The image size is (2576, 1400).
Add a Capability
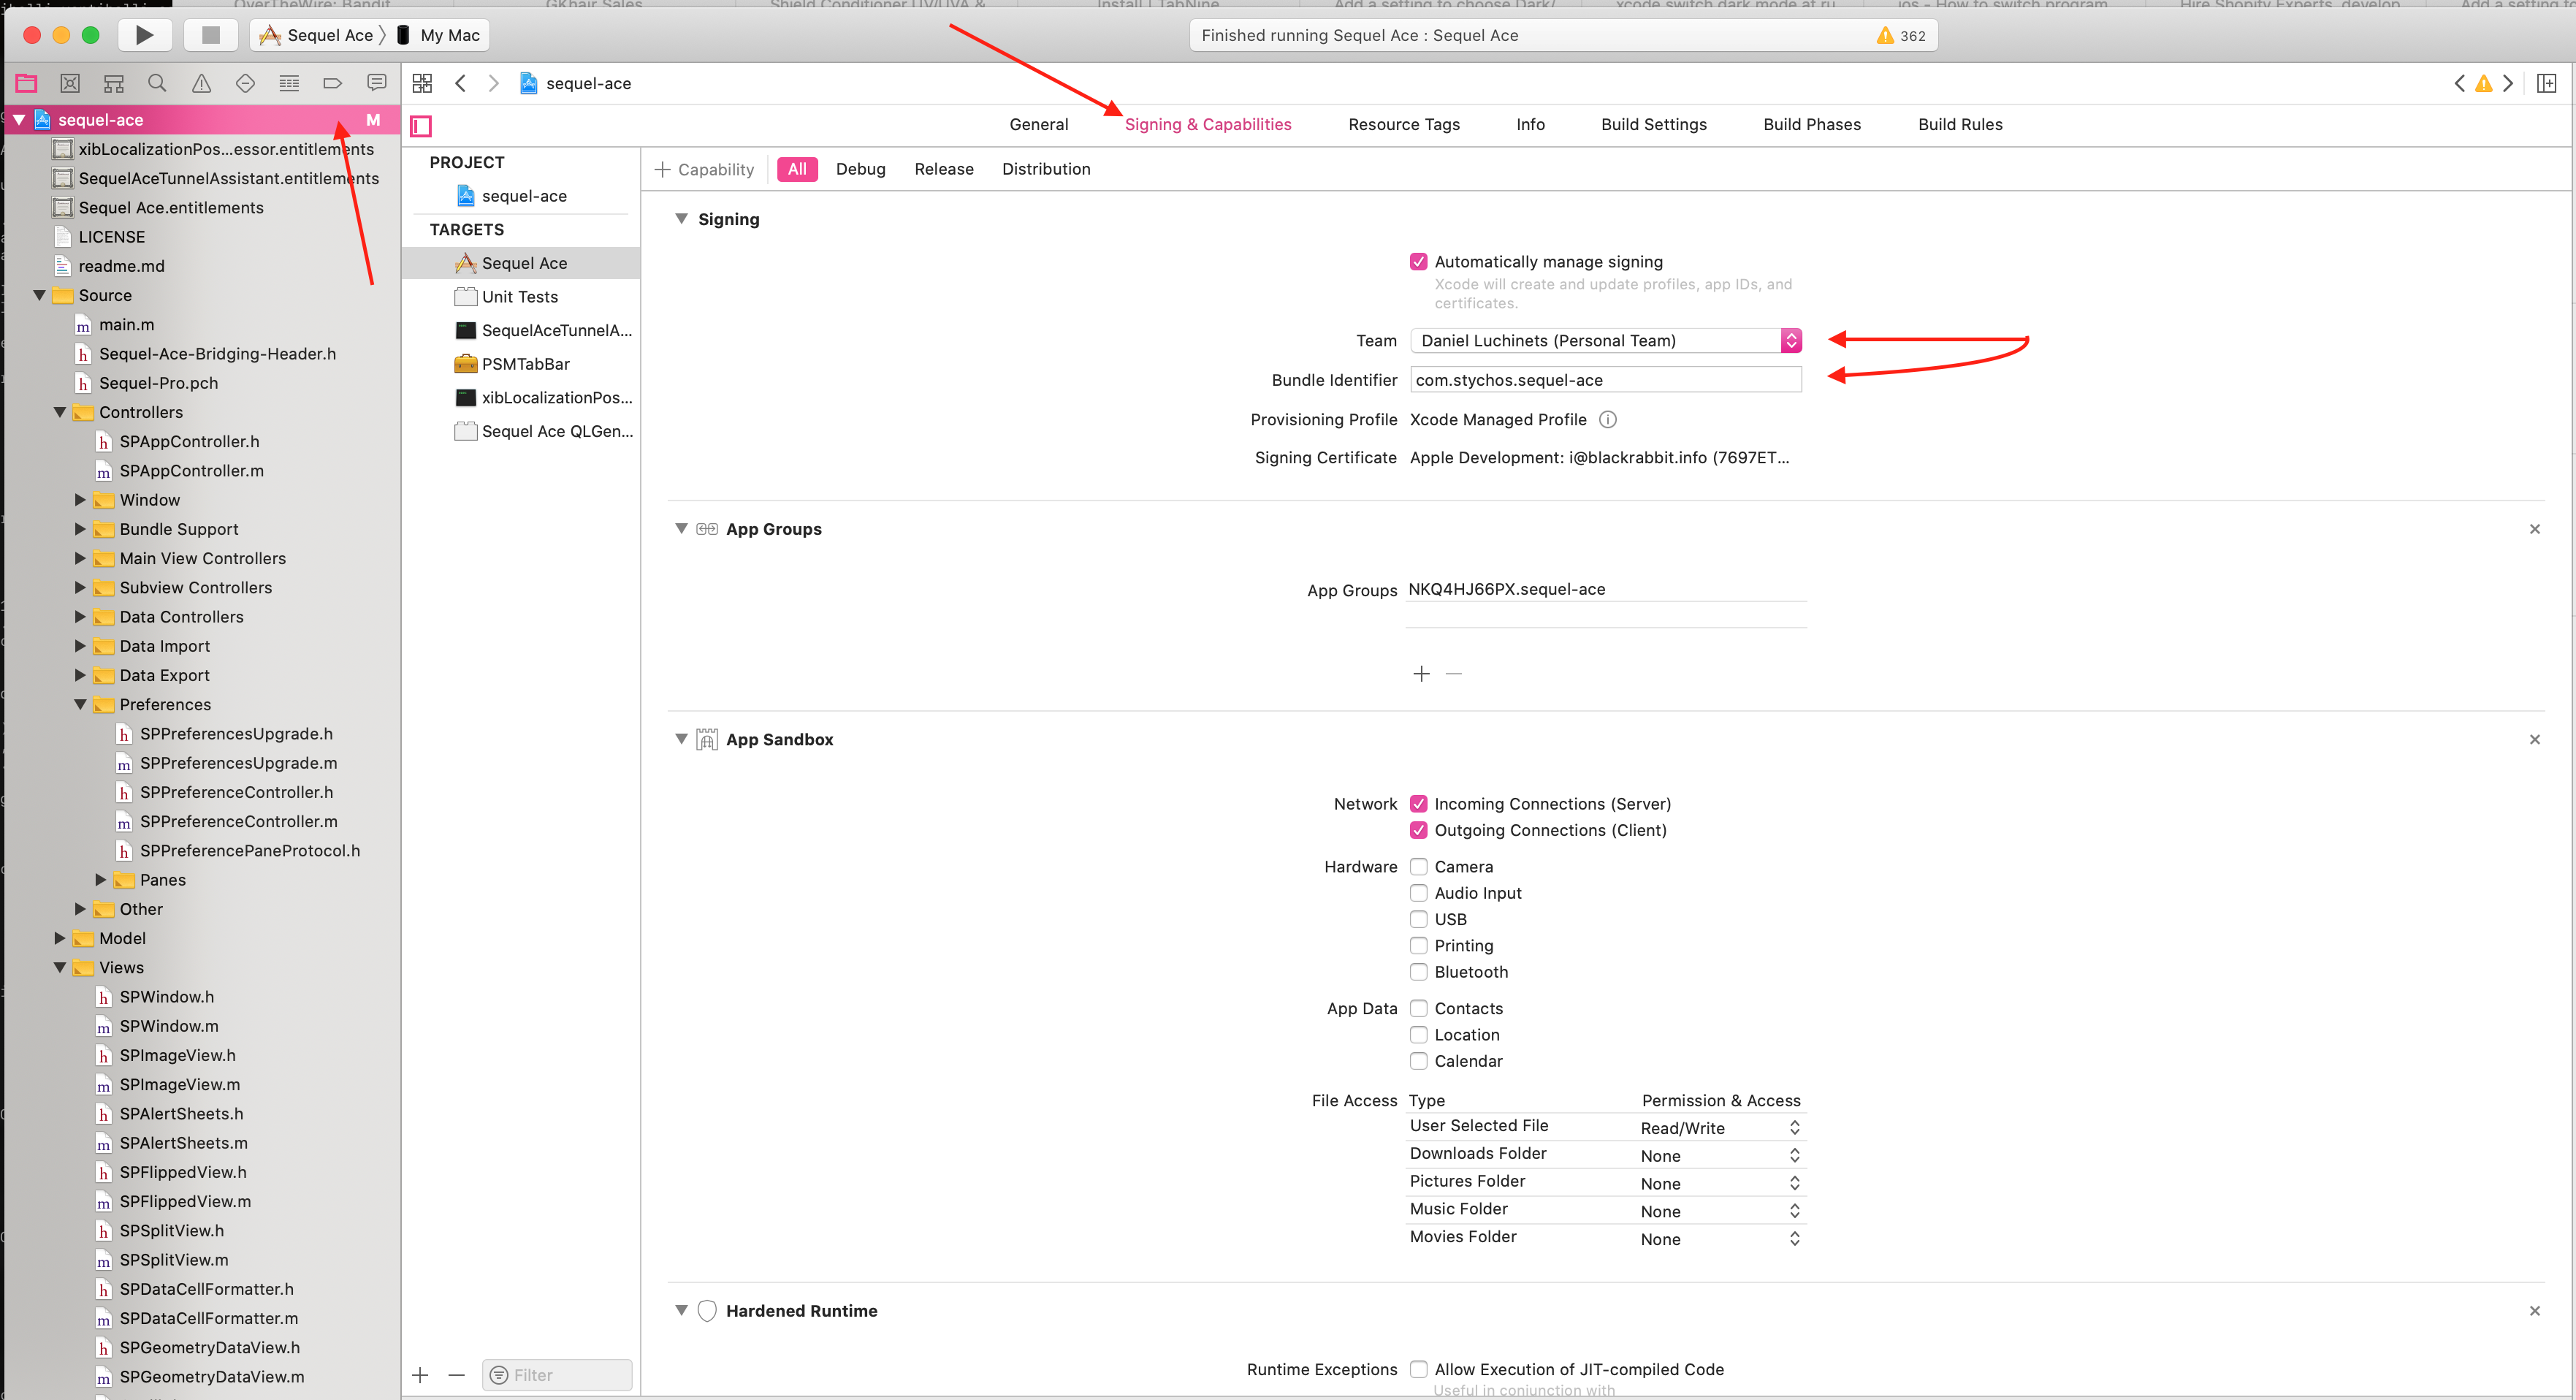coord(704,170)
